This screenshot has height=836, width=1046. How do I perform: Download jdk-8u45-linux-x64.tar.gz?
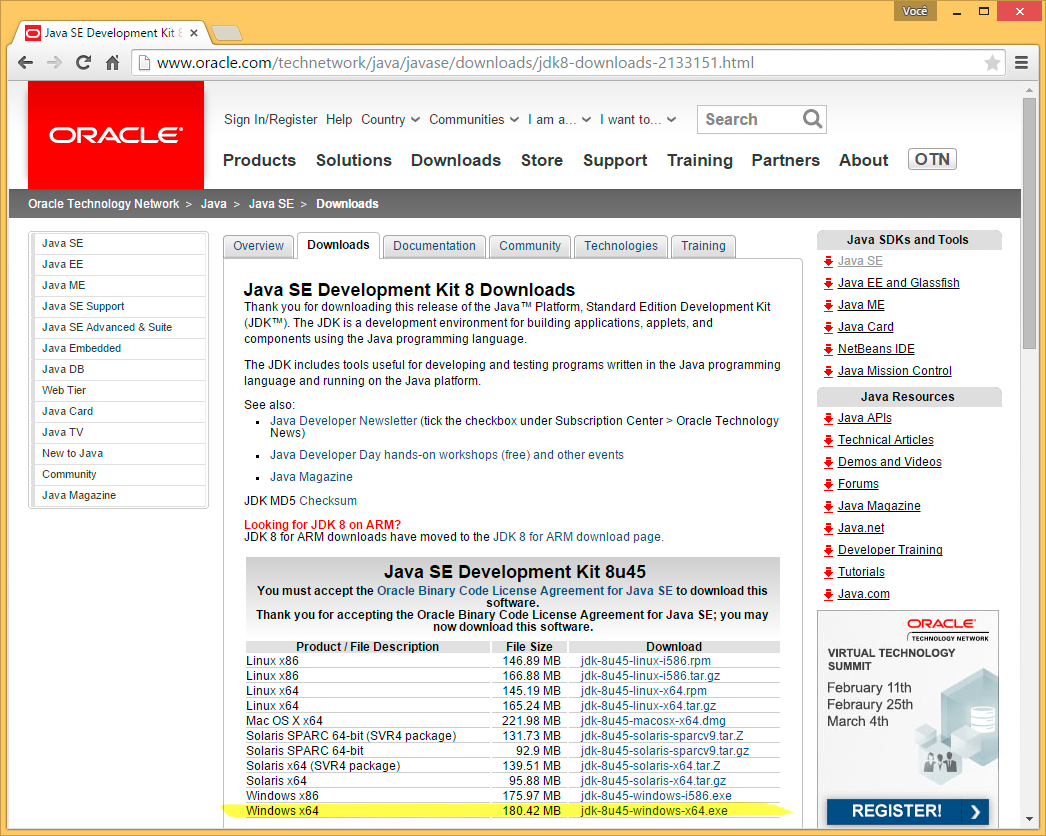[648, 706]
